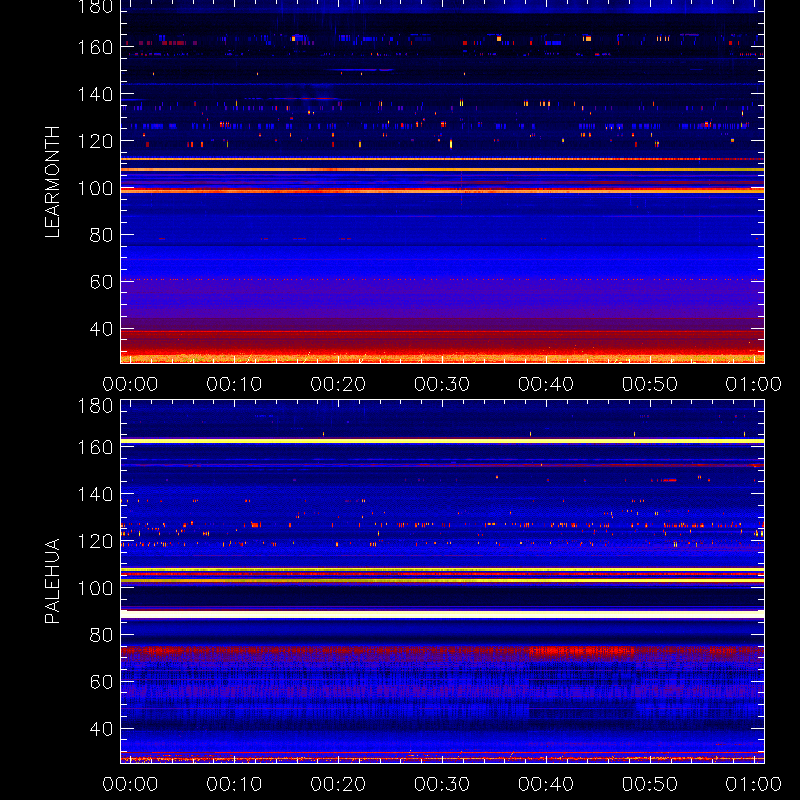Select the 140 tick label on LEARMONTH plot
This screenshot has width=800, height=800.
95,94
